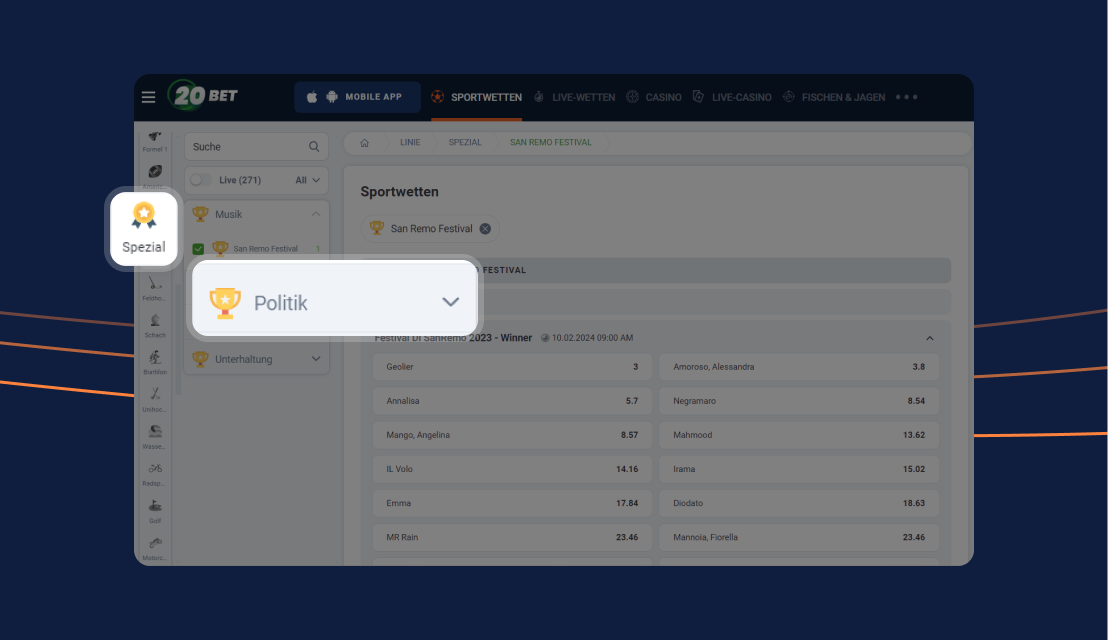Click the search magnifier icon
Viewport: 1108px width, 640px height.
pos(314,147)
